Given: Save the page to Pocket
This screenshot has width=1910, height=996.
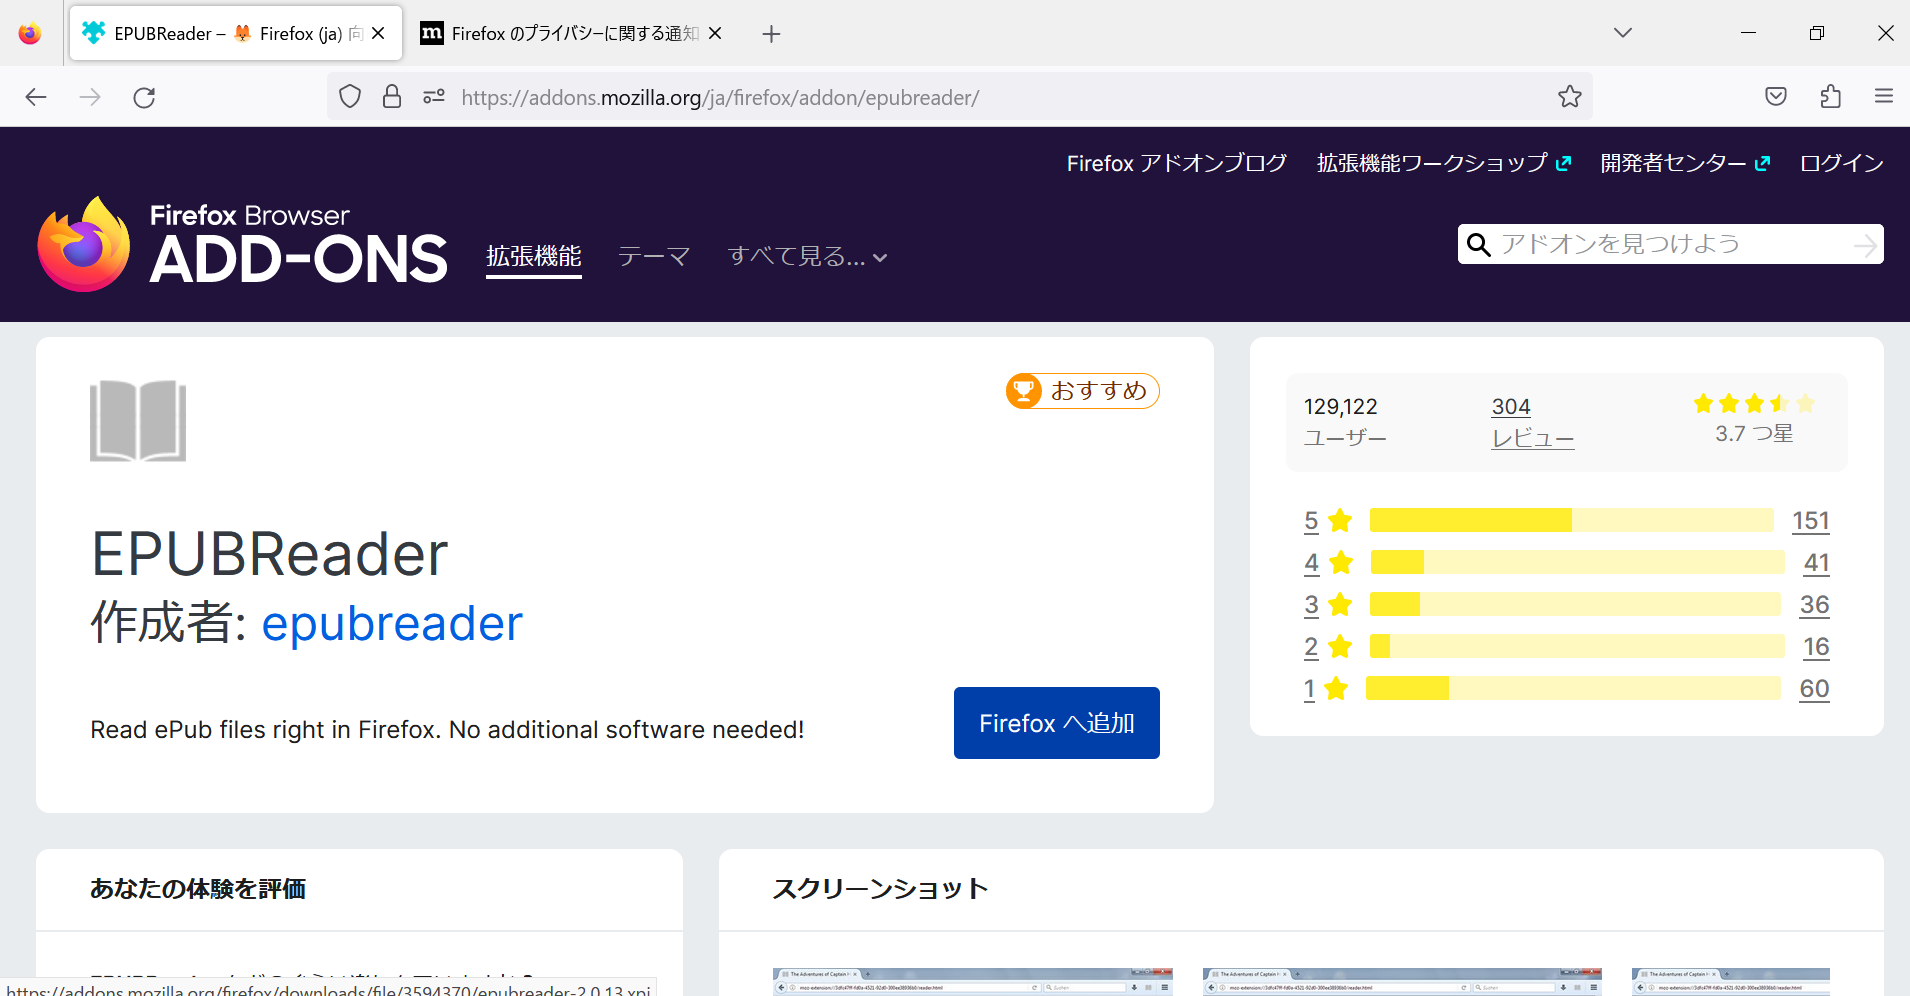Looking at the screenshot, I should click(1776, 96).
